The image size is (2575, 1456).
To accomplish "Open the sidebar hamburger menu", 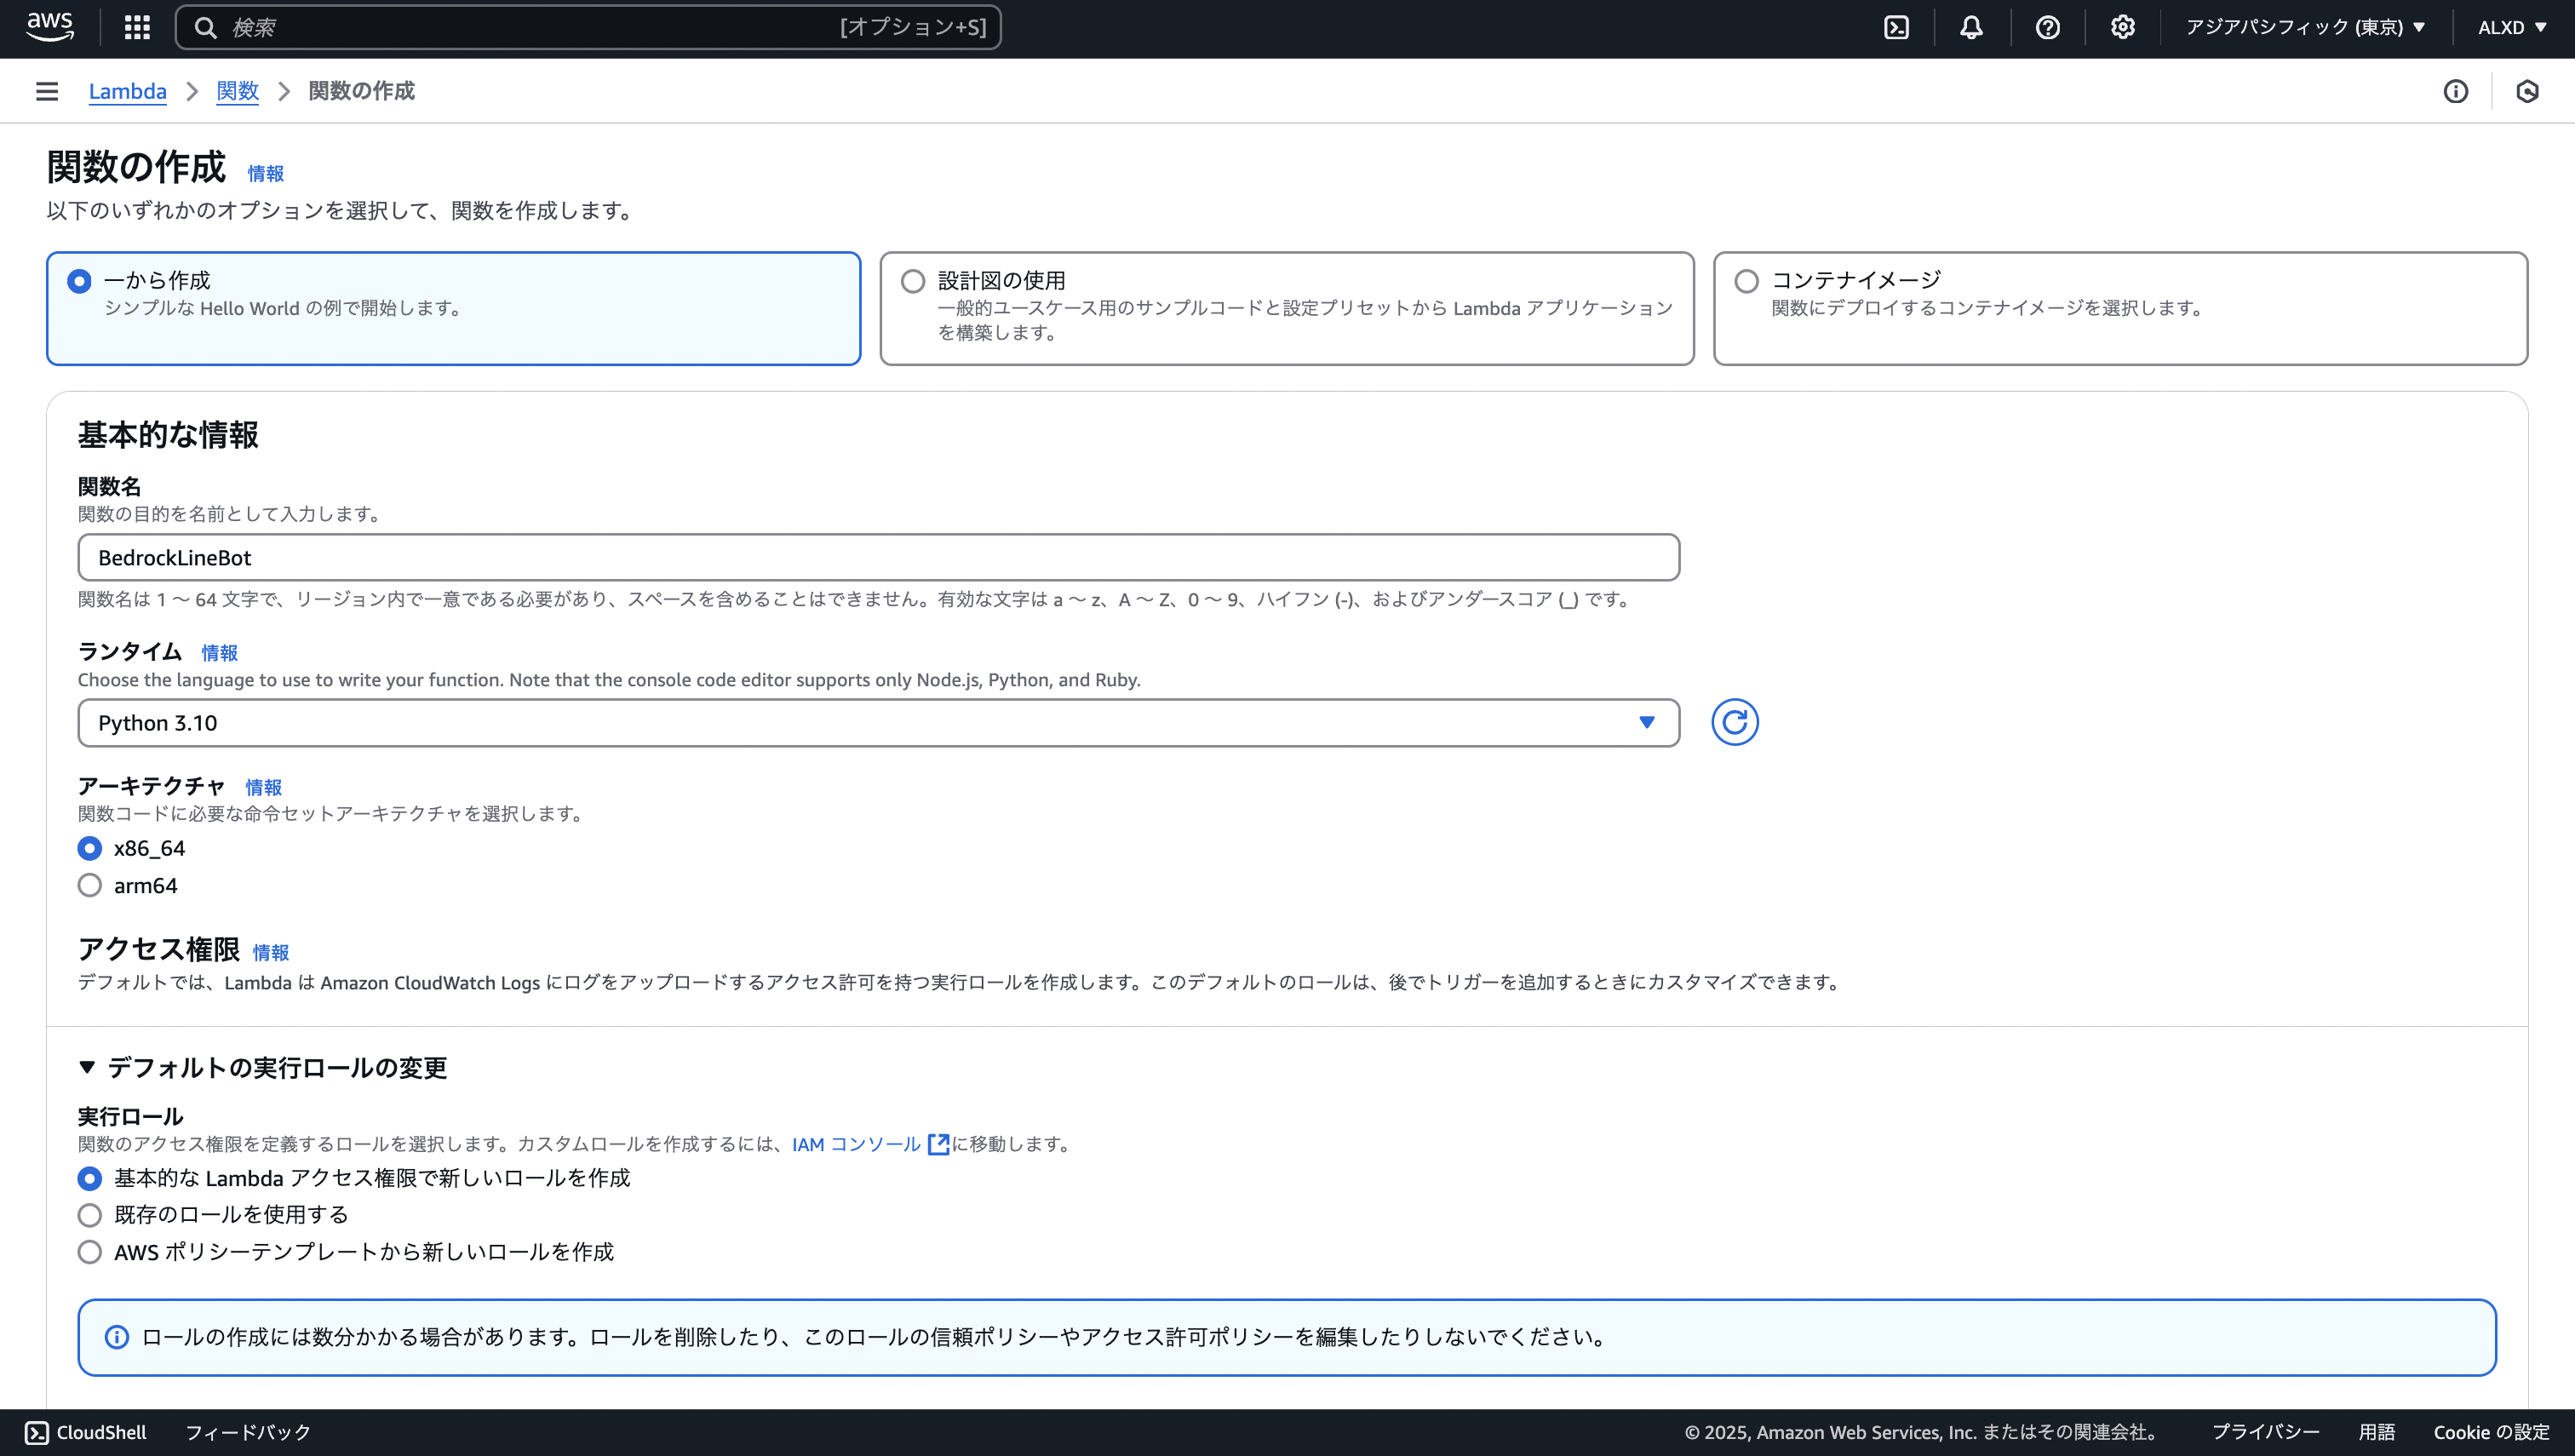I will click(x=46, y=91).
